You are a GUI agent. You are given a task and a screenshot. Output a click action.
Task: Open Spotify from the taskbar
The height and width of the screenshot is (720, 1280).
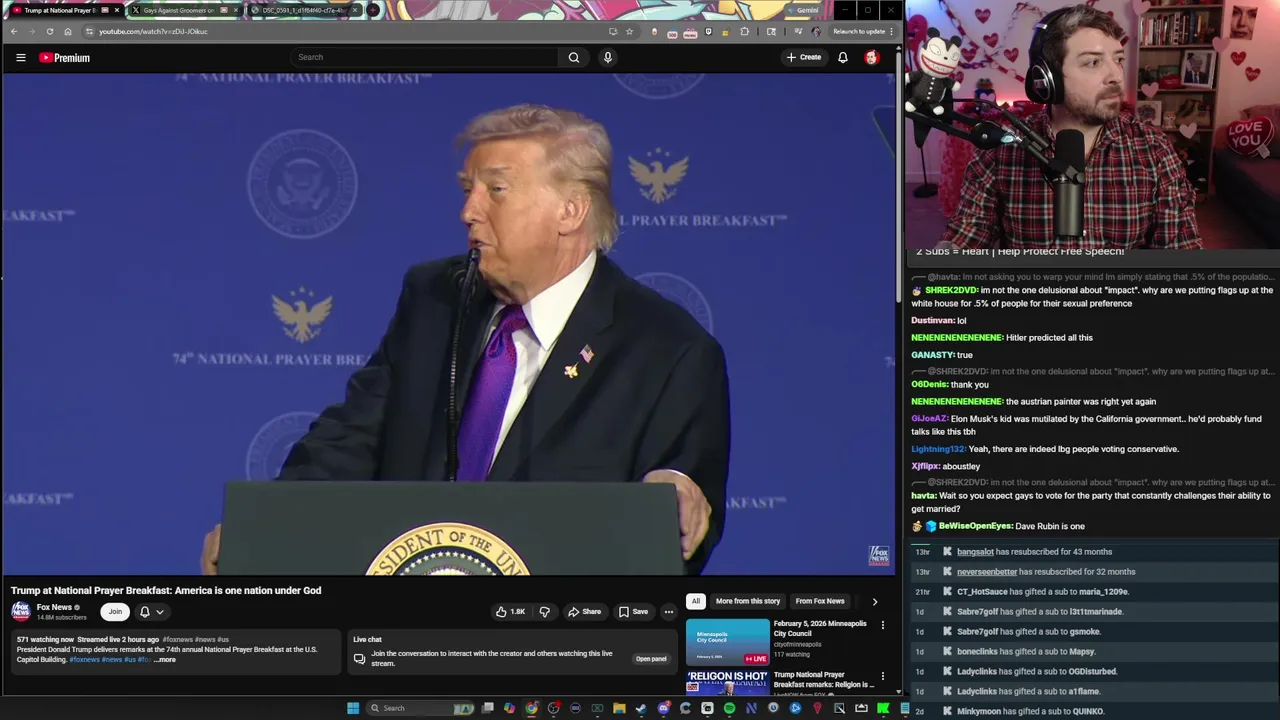(729, 708)
